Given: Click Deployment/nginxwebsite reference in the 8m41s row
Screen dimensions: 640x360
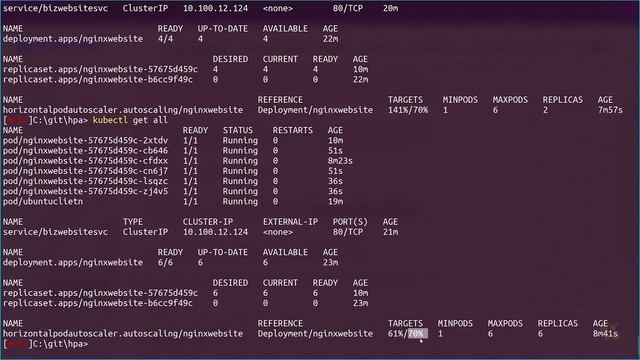Looking at the screenshot, I should pyautogui.click(x=315, y=334).
